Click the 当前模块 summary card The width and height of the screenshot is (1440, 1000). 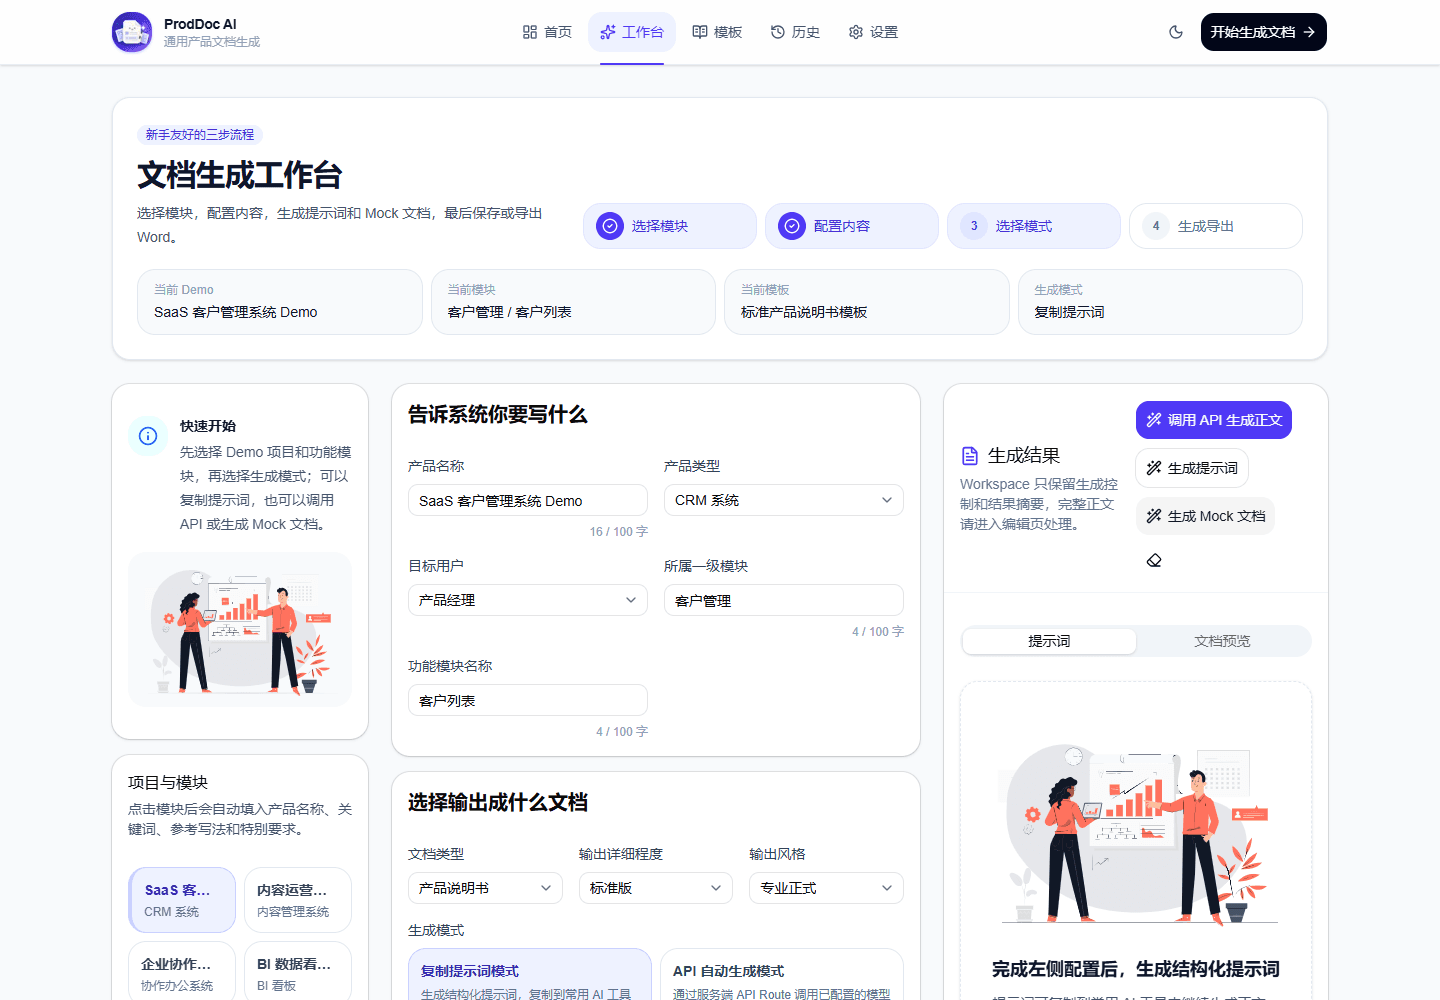pyautogui.click(x=573, y=302)
